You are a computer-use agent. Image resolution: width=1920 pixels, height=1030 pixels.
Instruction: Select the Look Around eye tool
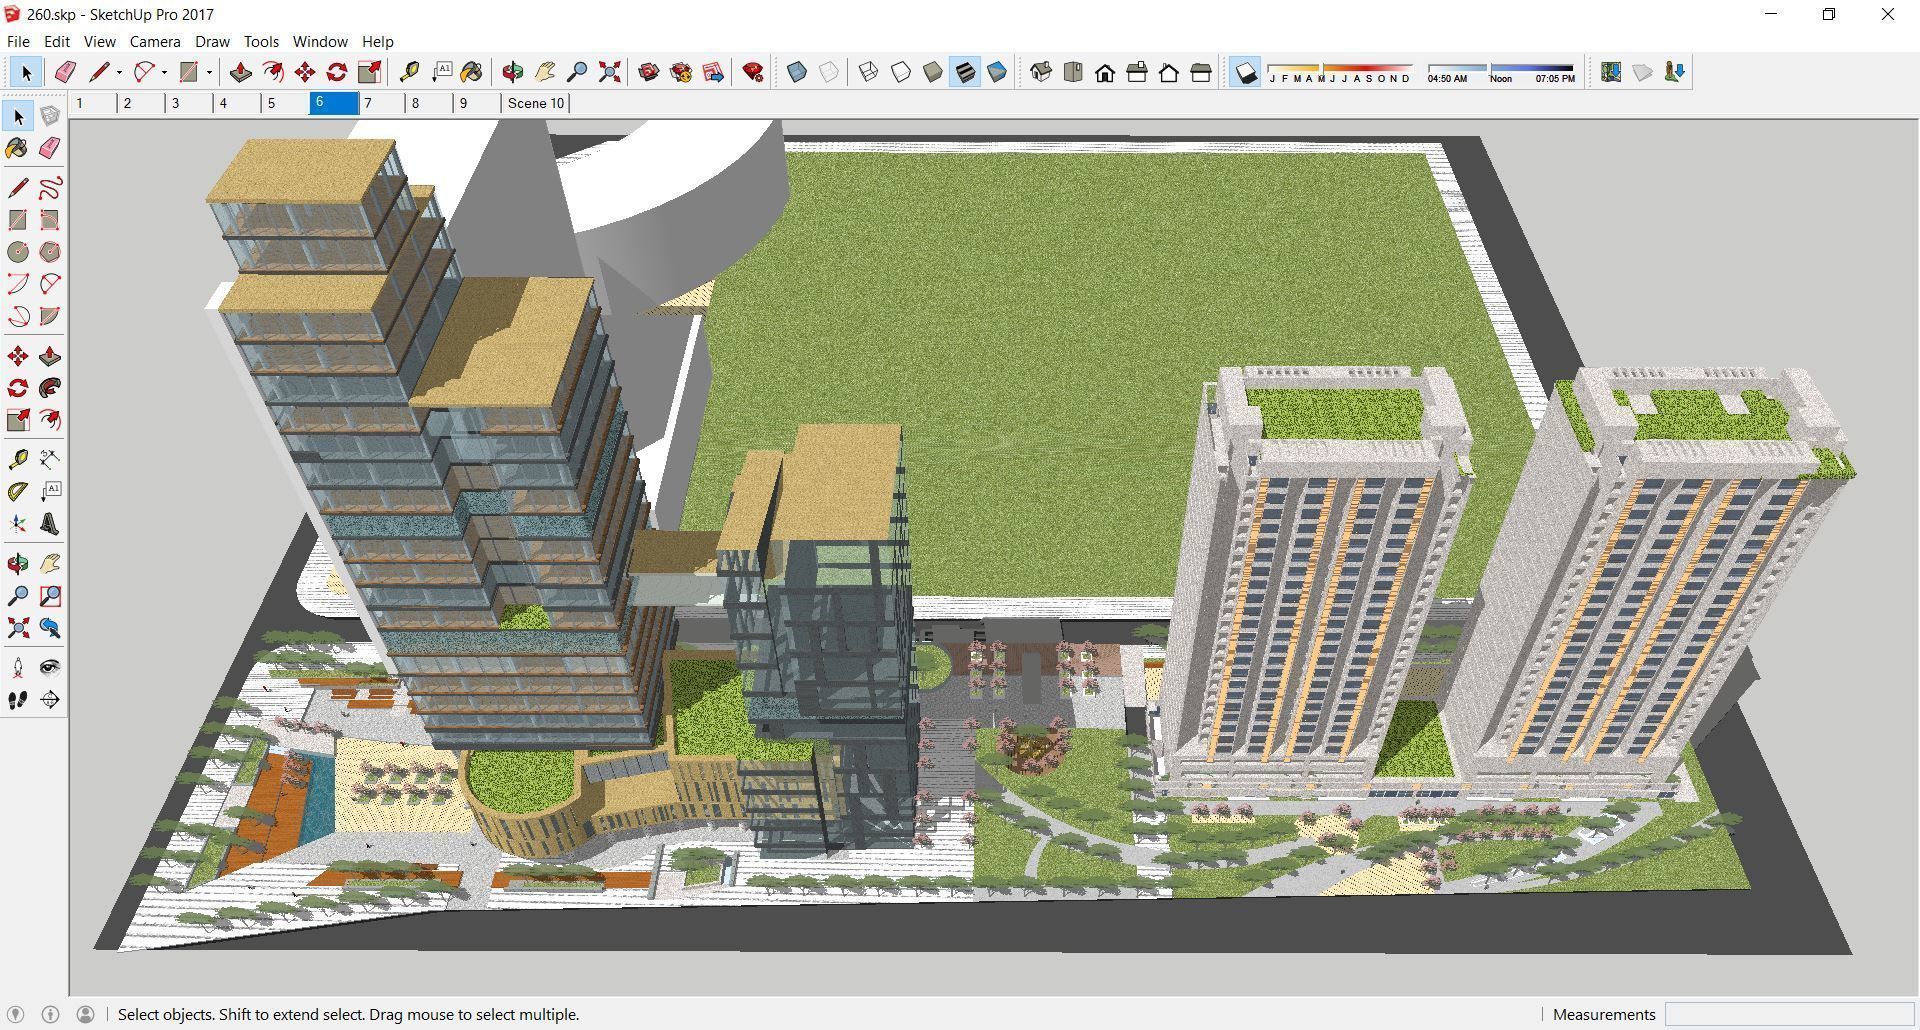(50, 668)
